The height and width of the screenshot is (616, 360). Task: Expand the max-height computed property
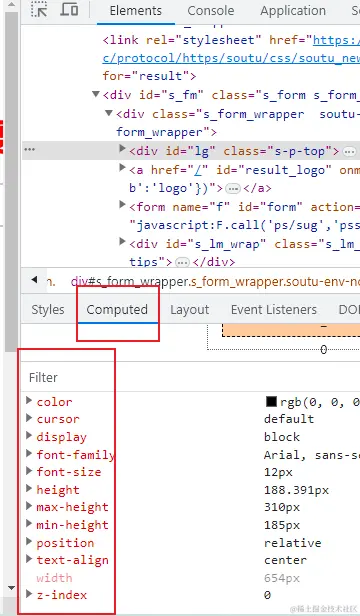pos(29,506)
